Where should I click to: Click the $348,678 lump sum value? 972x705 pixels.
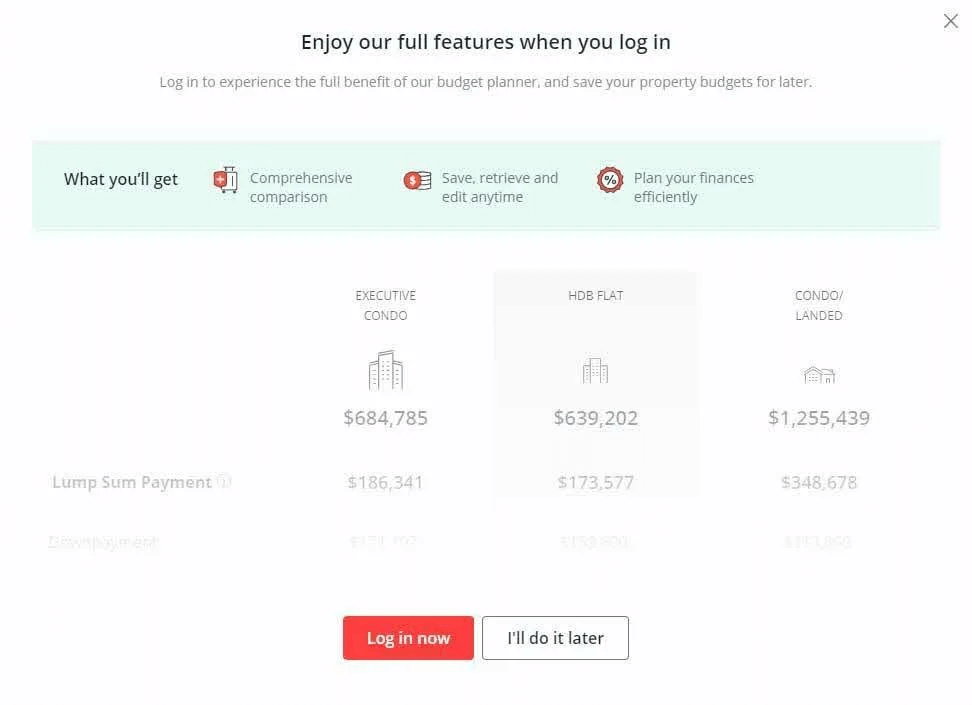tap(819, 482)
